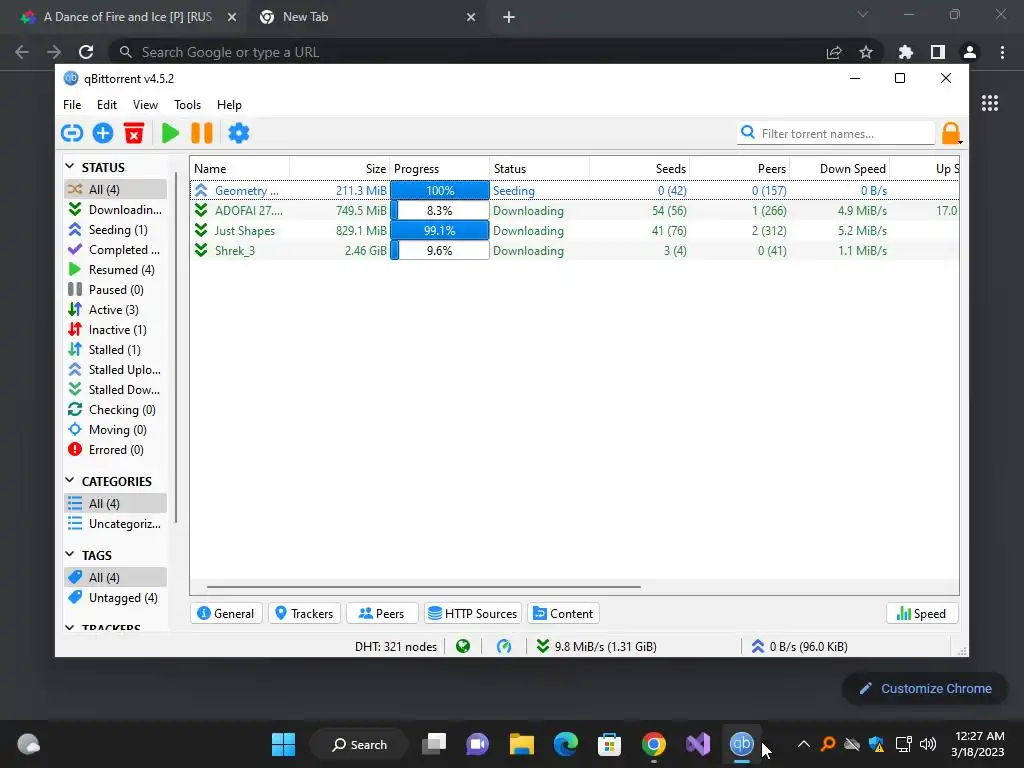The image size is (1024, 768).
Task: Select the Errored (0) filter
Action: [116, 449]
